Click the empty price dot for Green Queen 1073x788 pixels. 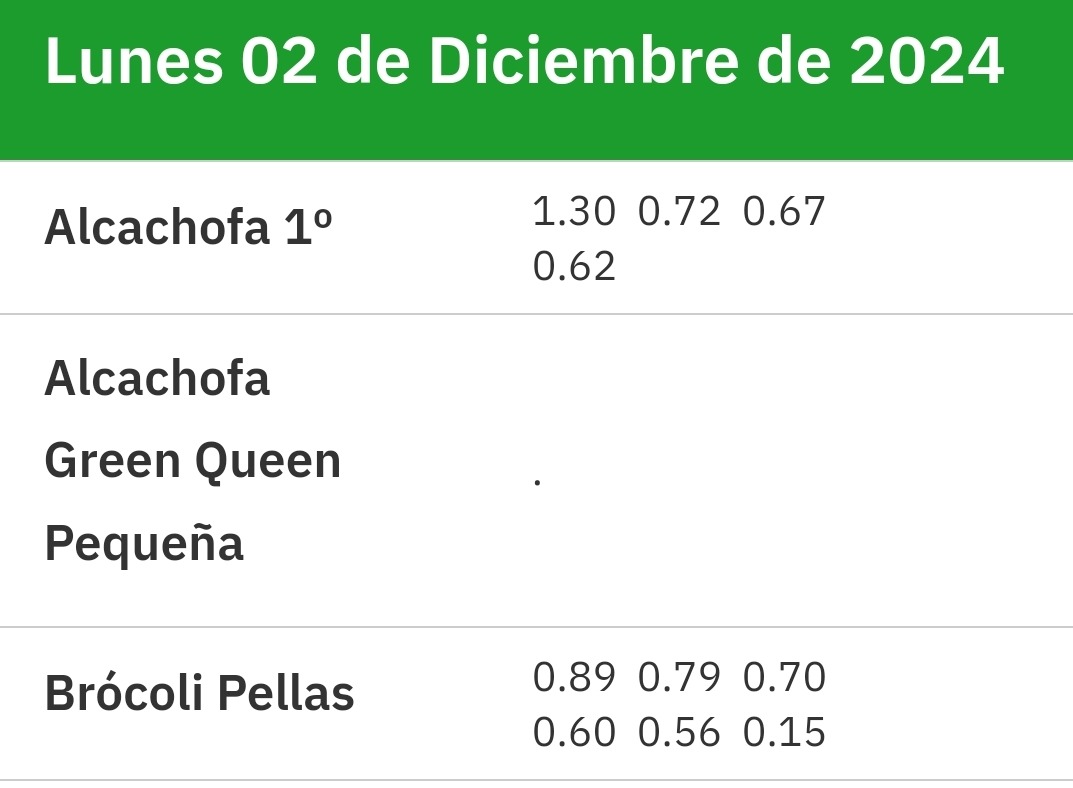point(538,482)
